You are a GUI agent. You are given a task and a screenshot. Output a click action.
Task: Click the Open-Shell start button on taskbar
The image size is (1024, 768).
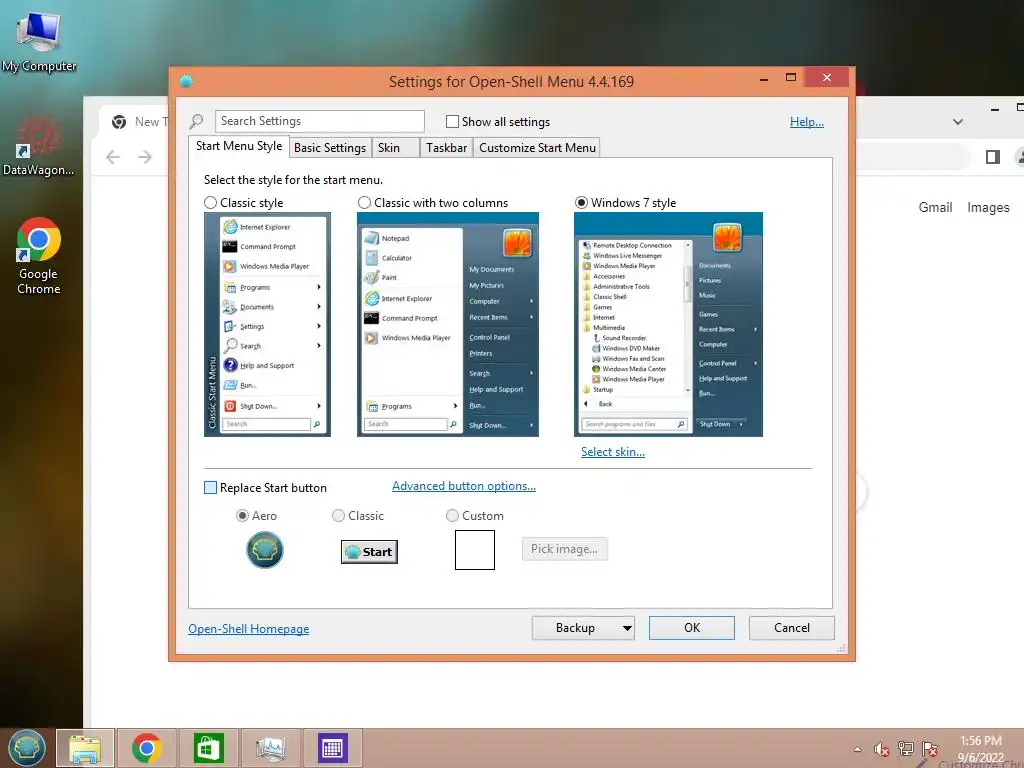click(x=26, y=748)
